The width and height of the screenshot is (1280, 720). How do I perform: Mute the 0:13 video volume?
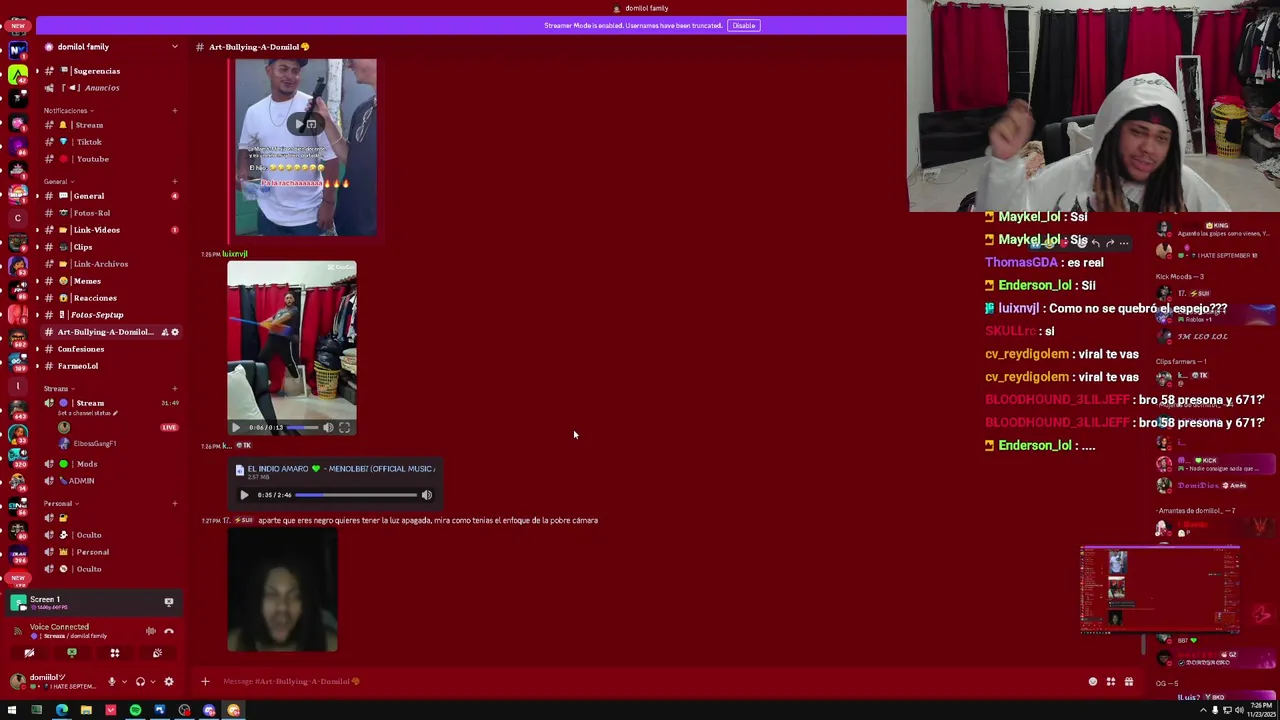pyautogui.click(x=328, y=428)
